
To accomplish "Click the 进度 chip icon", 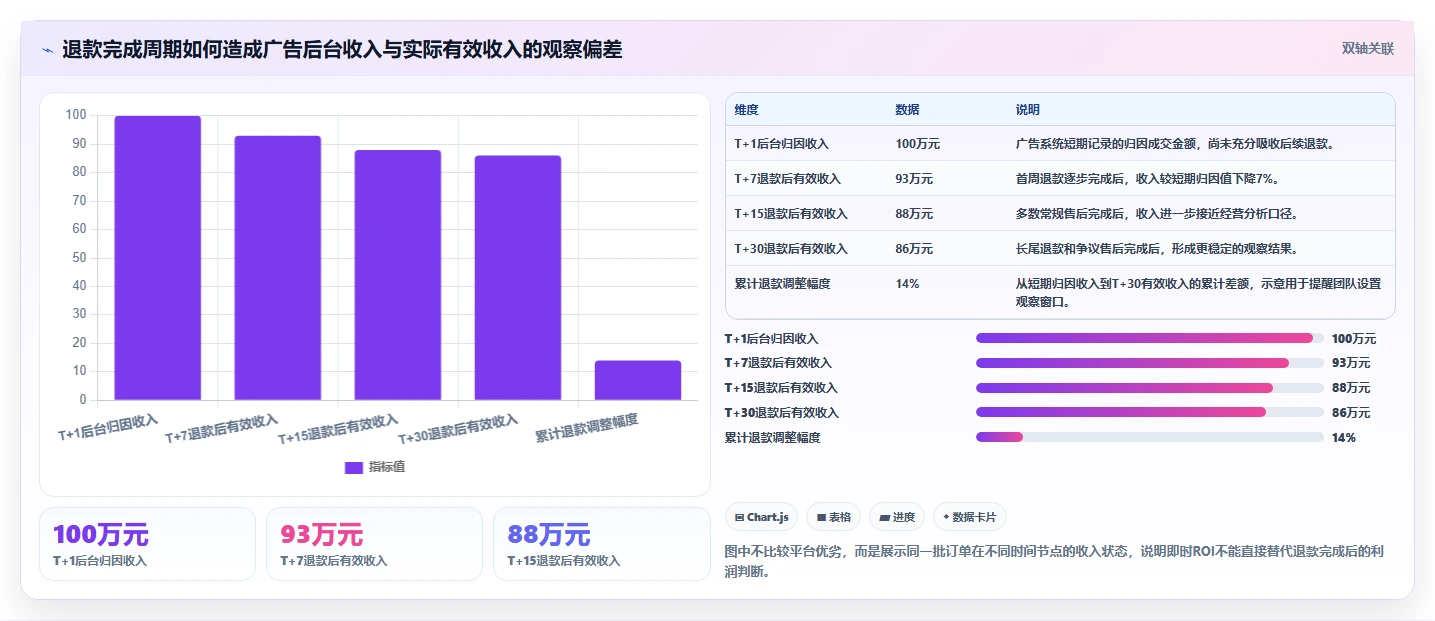I will [x=885, y=518].
